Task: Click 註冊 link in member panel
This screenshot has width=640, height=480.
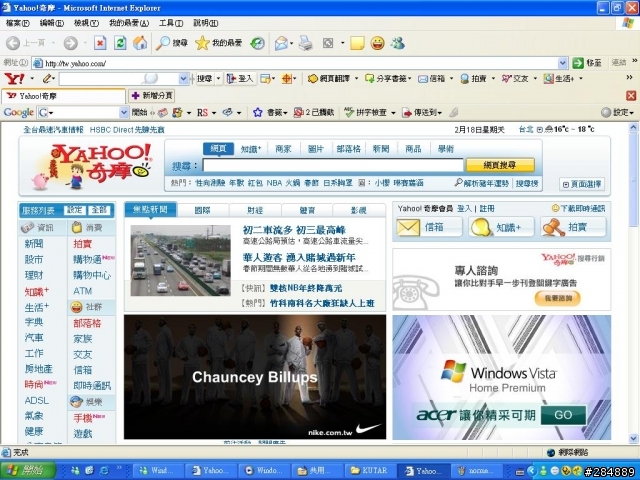Action: (487, 209)
